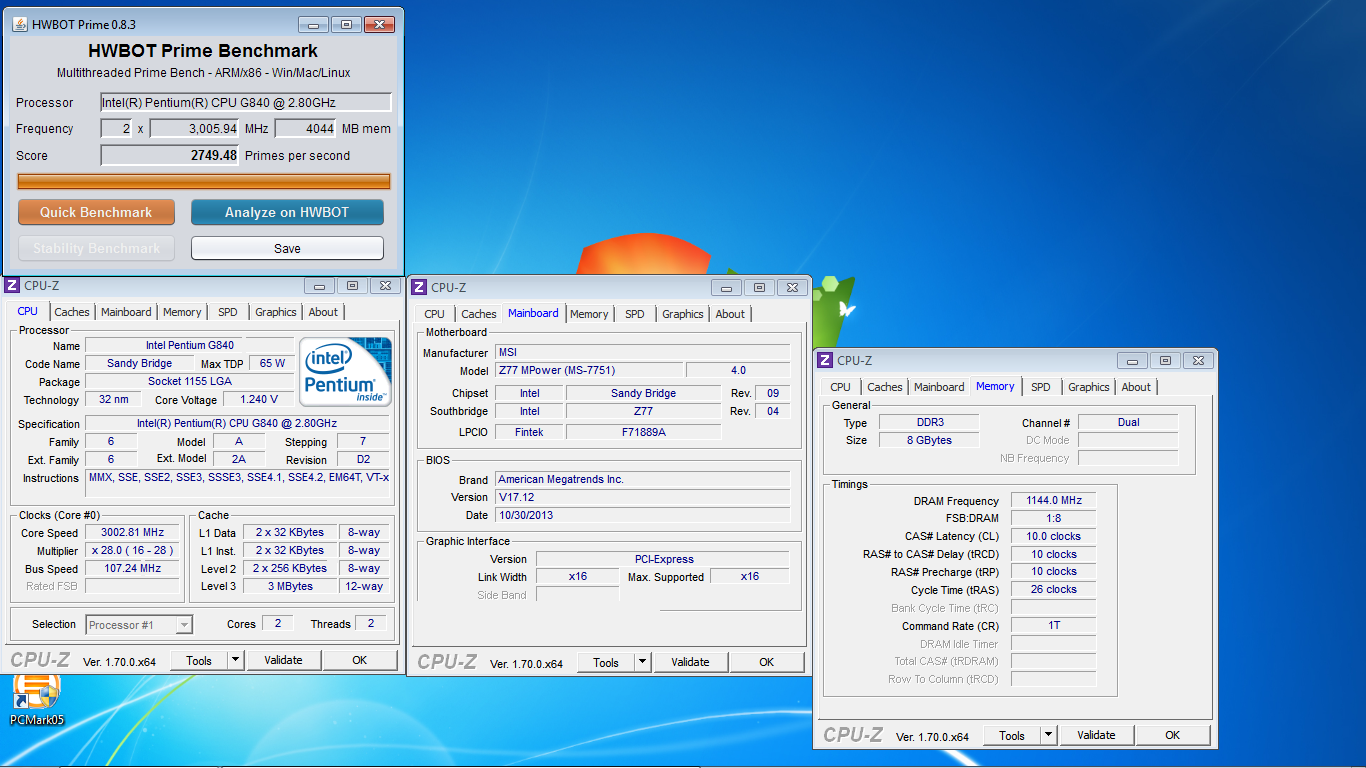
Task: Select CPU tab in Mainboard window
Action: (435, 314)
